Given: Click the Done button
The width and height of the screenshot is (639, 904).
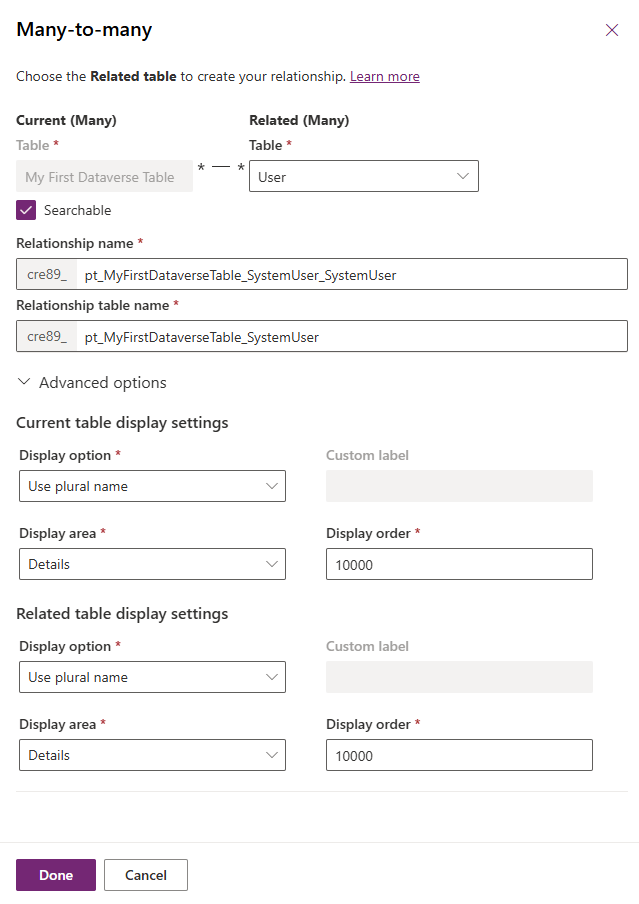Looking at the screenshot, I should click(x=56, y=875).
